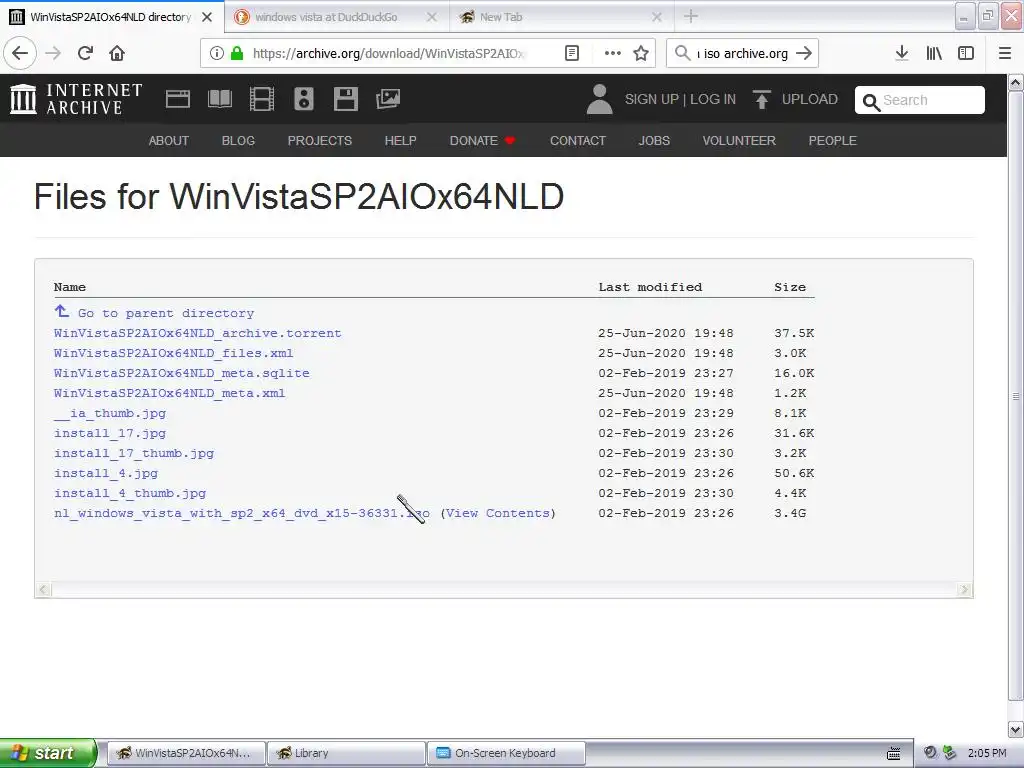
Task: Open __ia_thumb.jpg file link
Action: [110, 413]
